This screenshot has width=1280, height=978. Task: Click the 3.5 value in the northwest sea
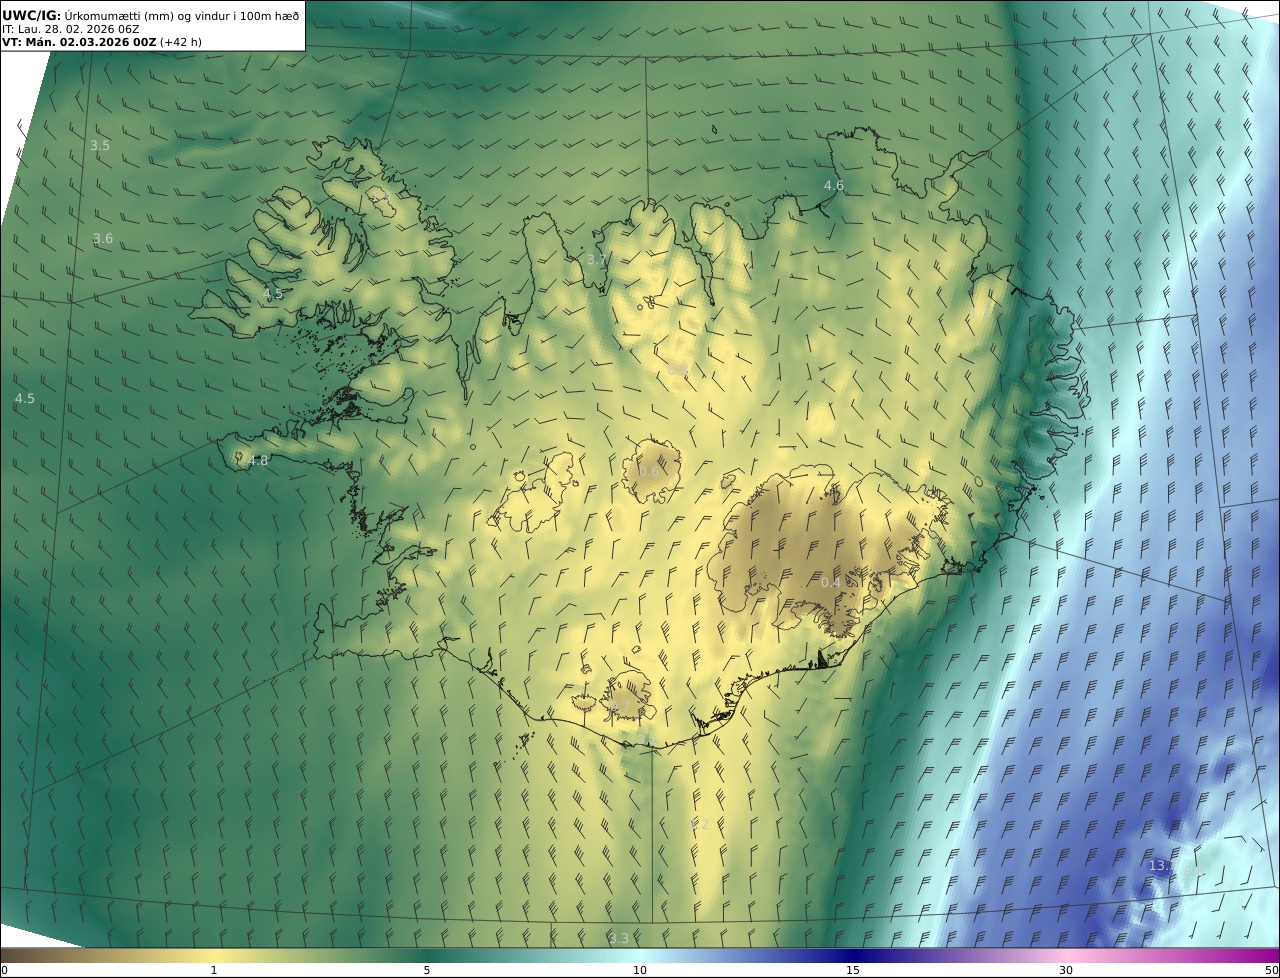point(100,146)
